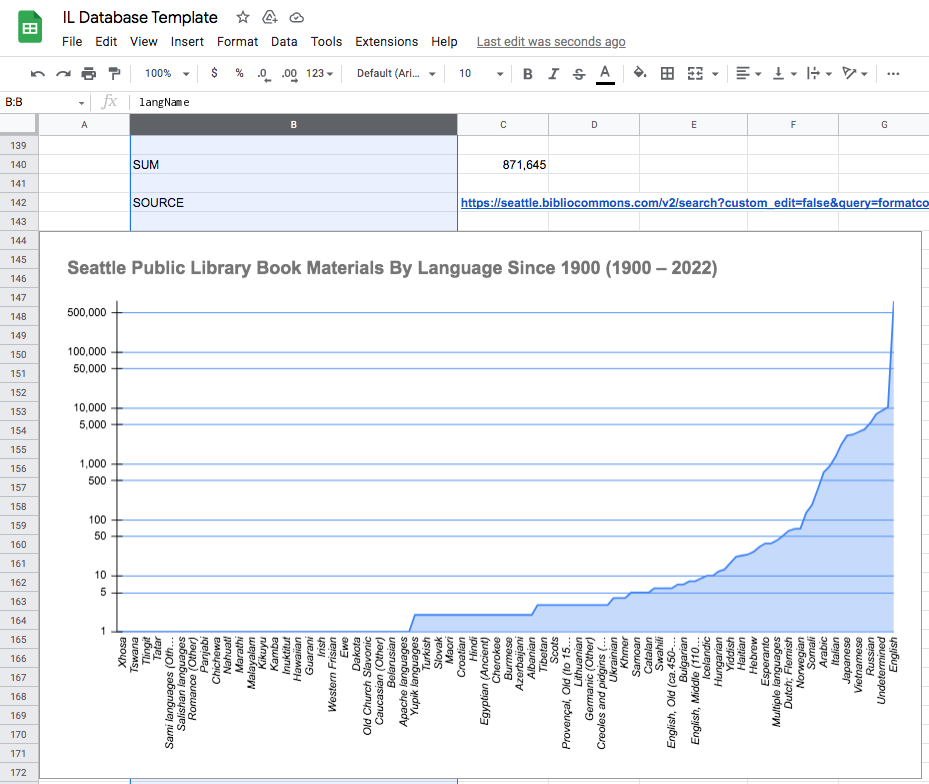Select column G header

[x=884, y=124]
